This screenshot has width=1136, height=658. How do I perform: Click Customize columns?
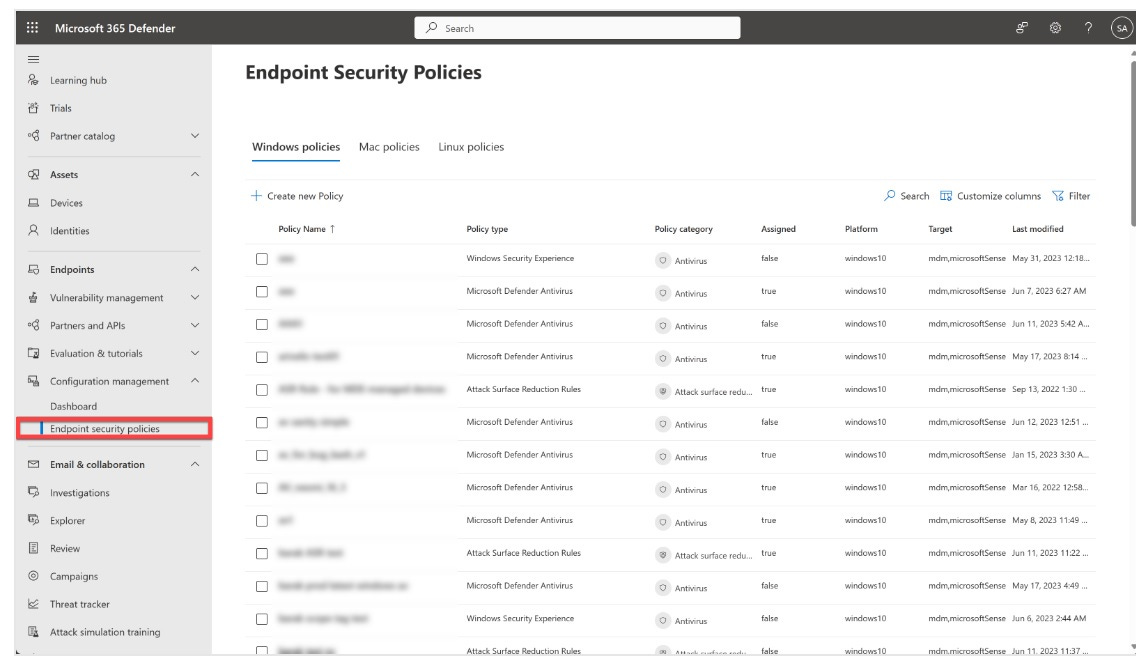pyautogui.click(x=990, y=196)
